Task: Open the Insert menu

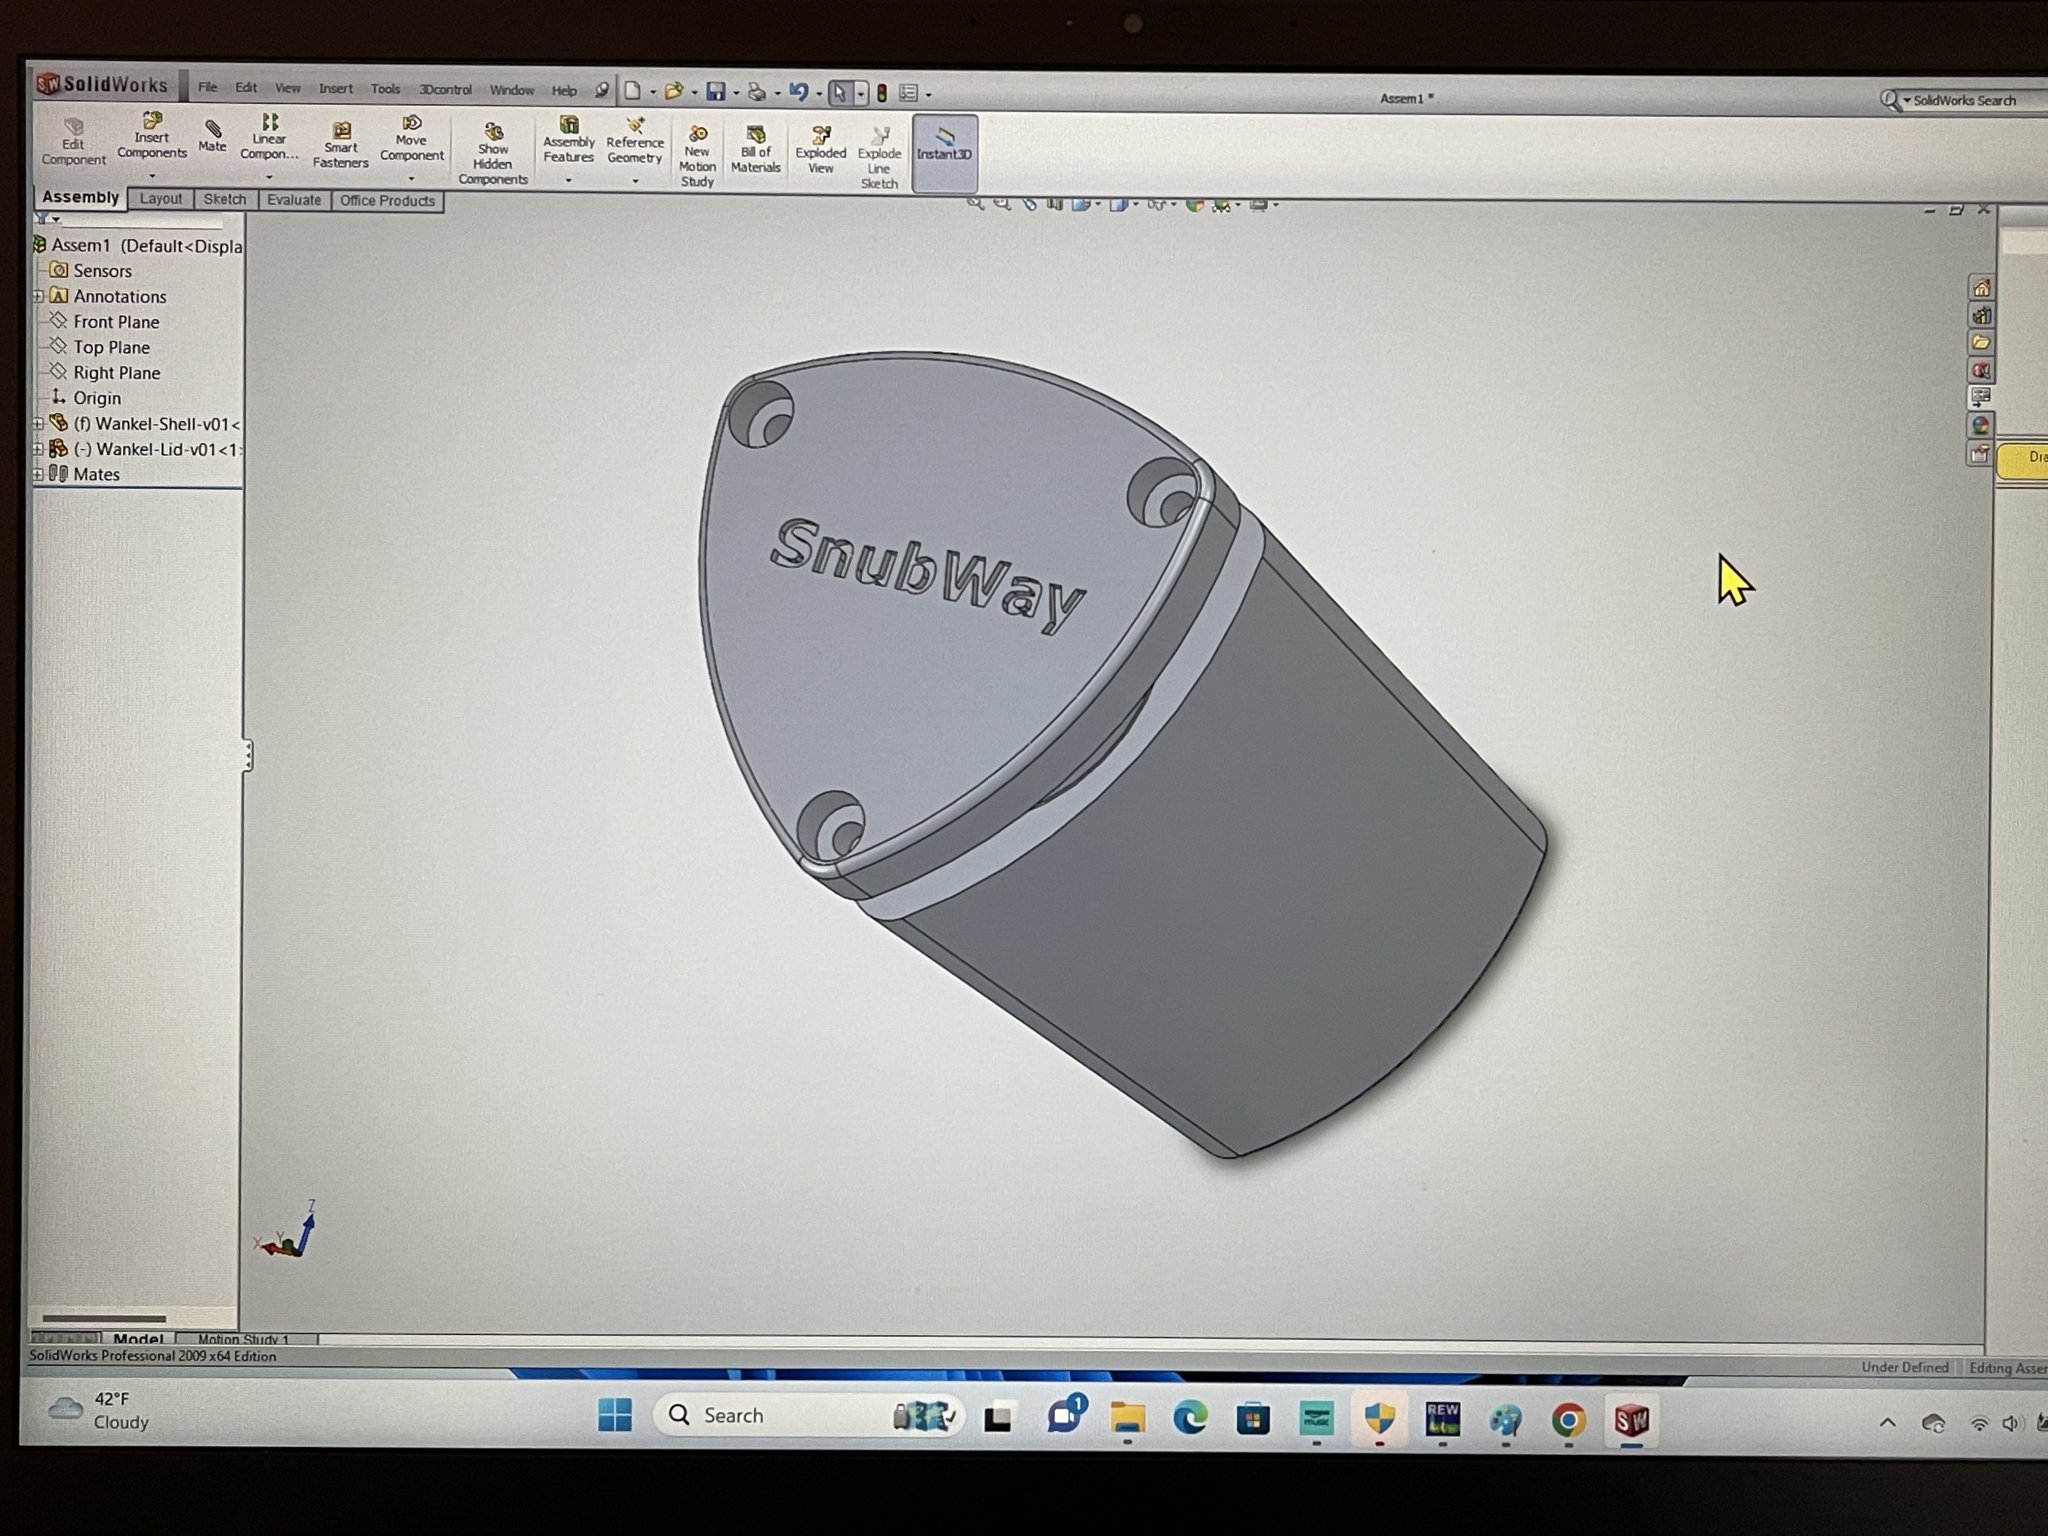Action: click(336, 89)
